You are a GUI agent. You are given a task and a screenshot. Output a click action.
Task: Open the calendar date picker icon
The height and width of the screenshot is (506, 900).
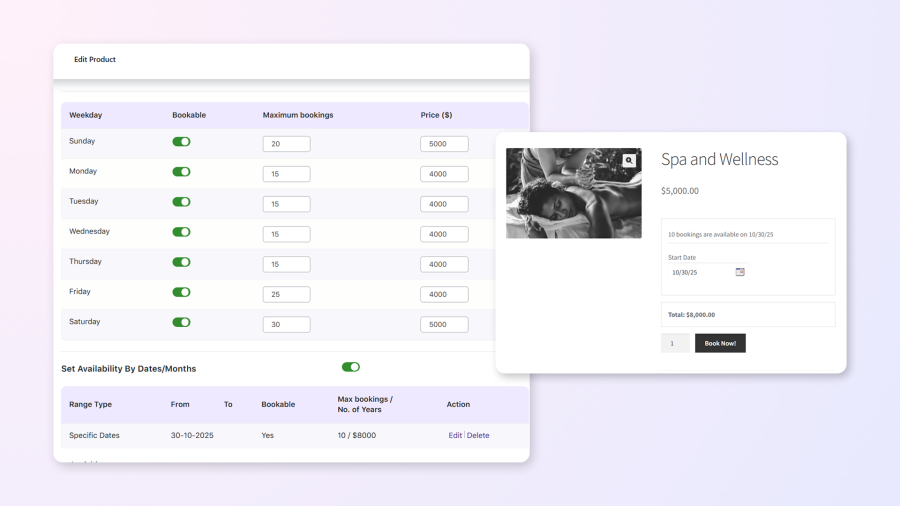coord(740,272)
